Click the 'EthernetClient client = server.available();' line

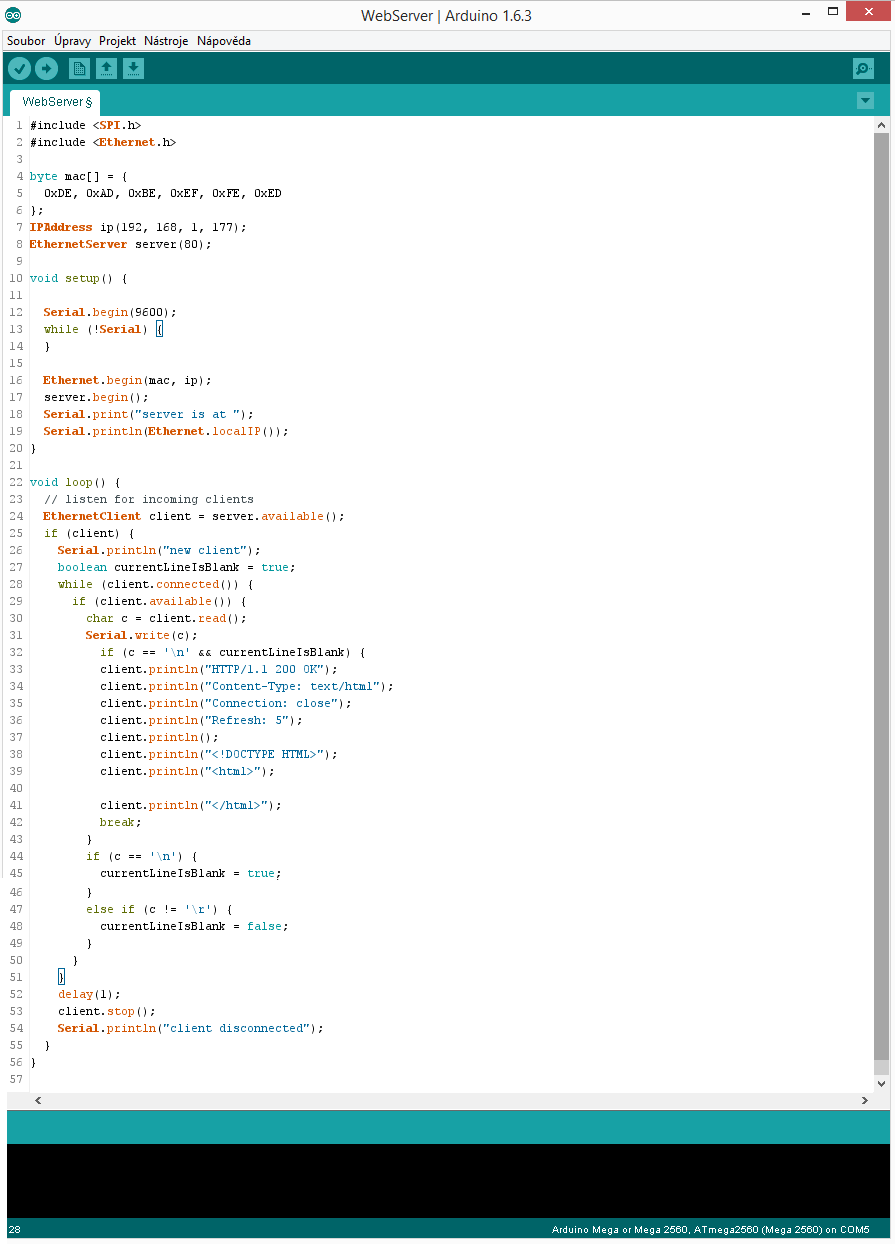coord(194,516)
